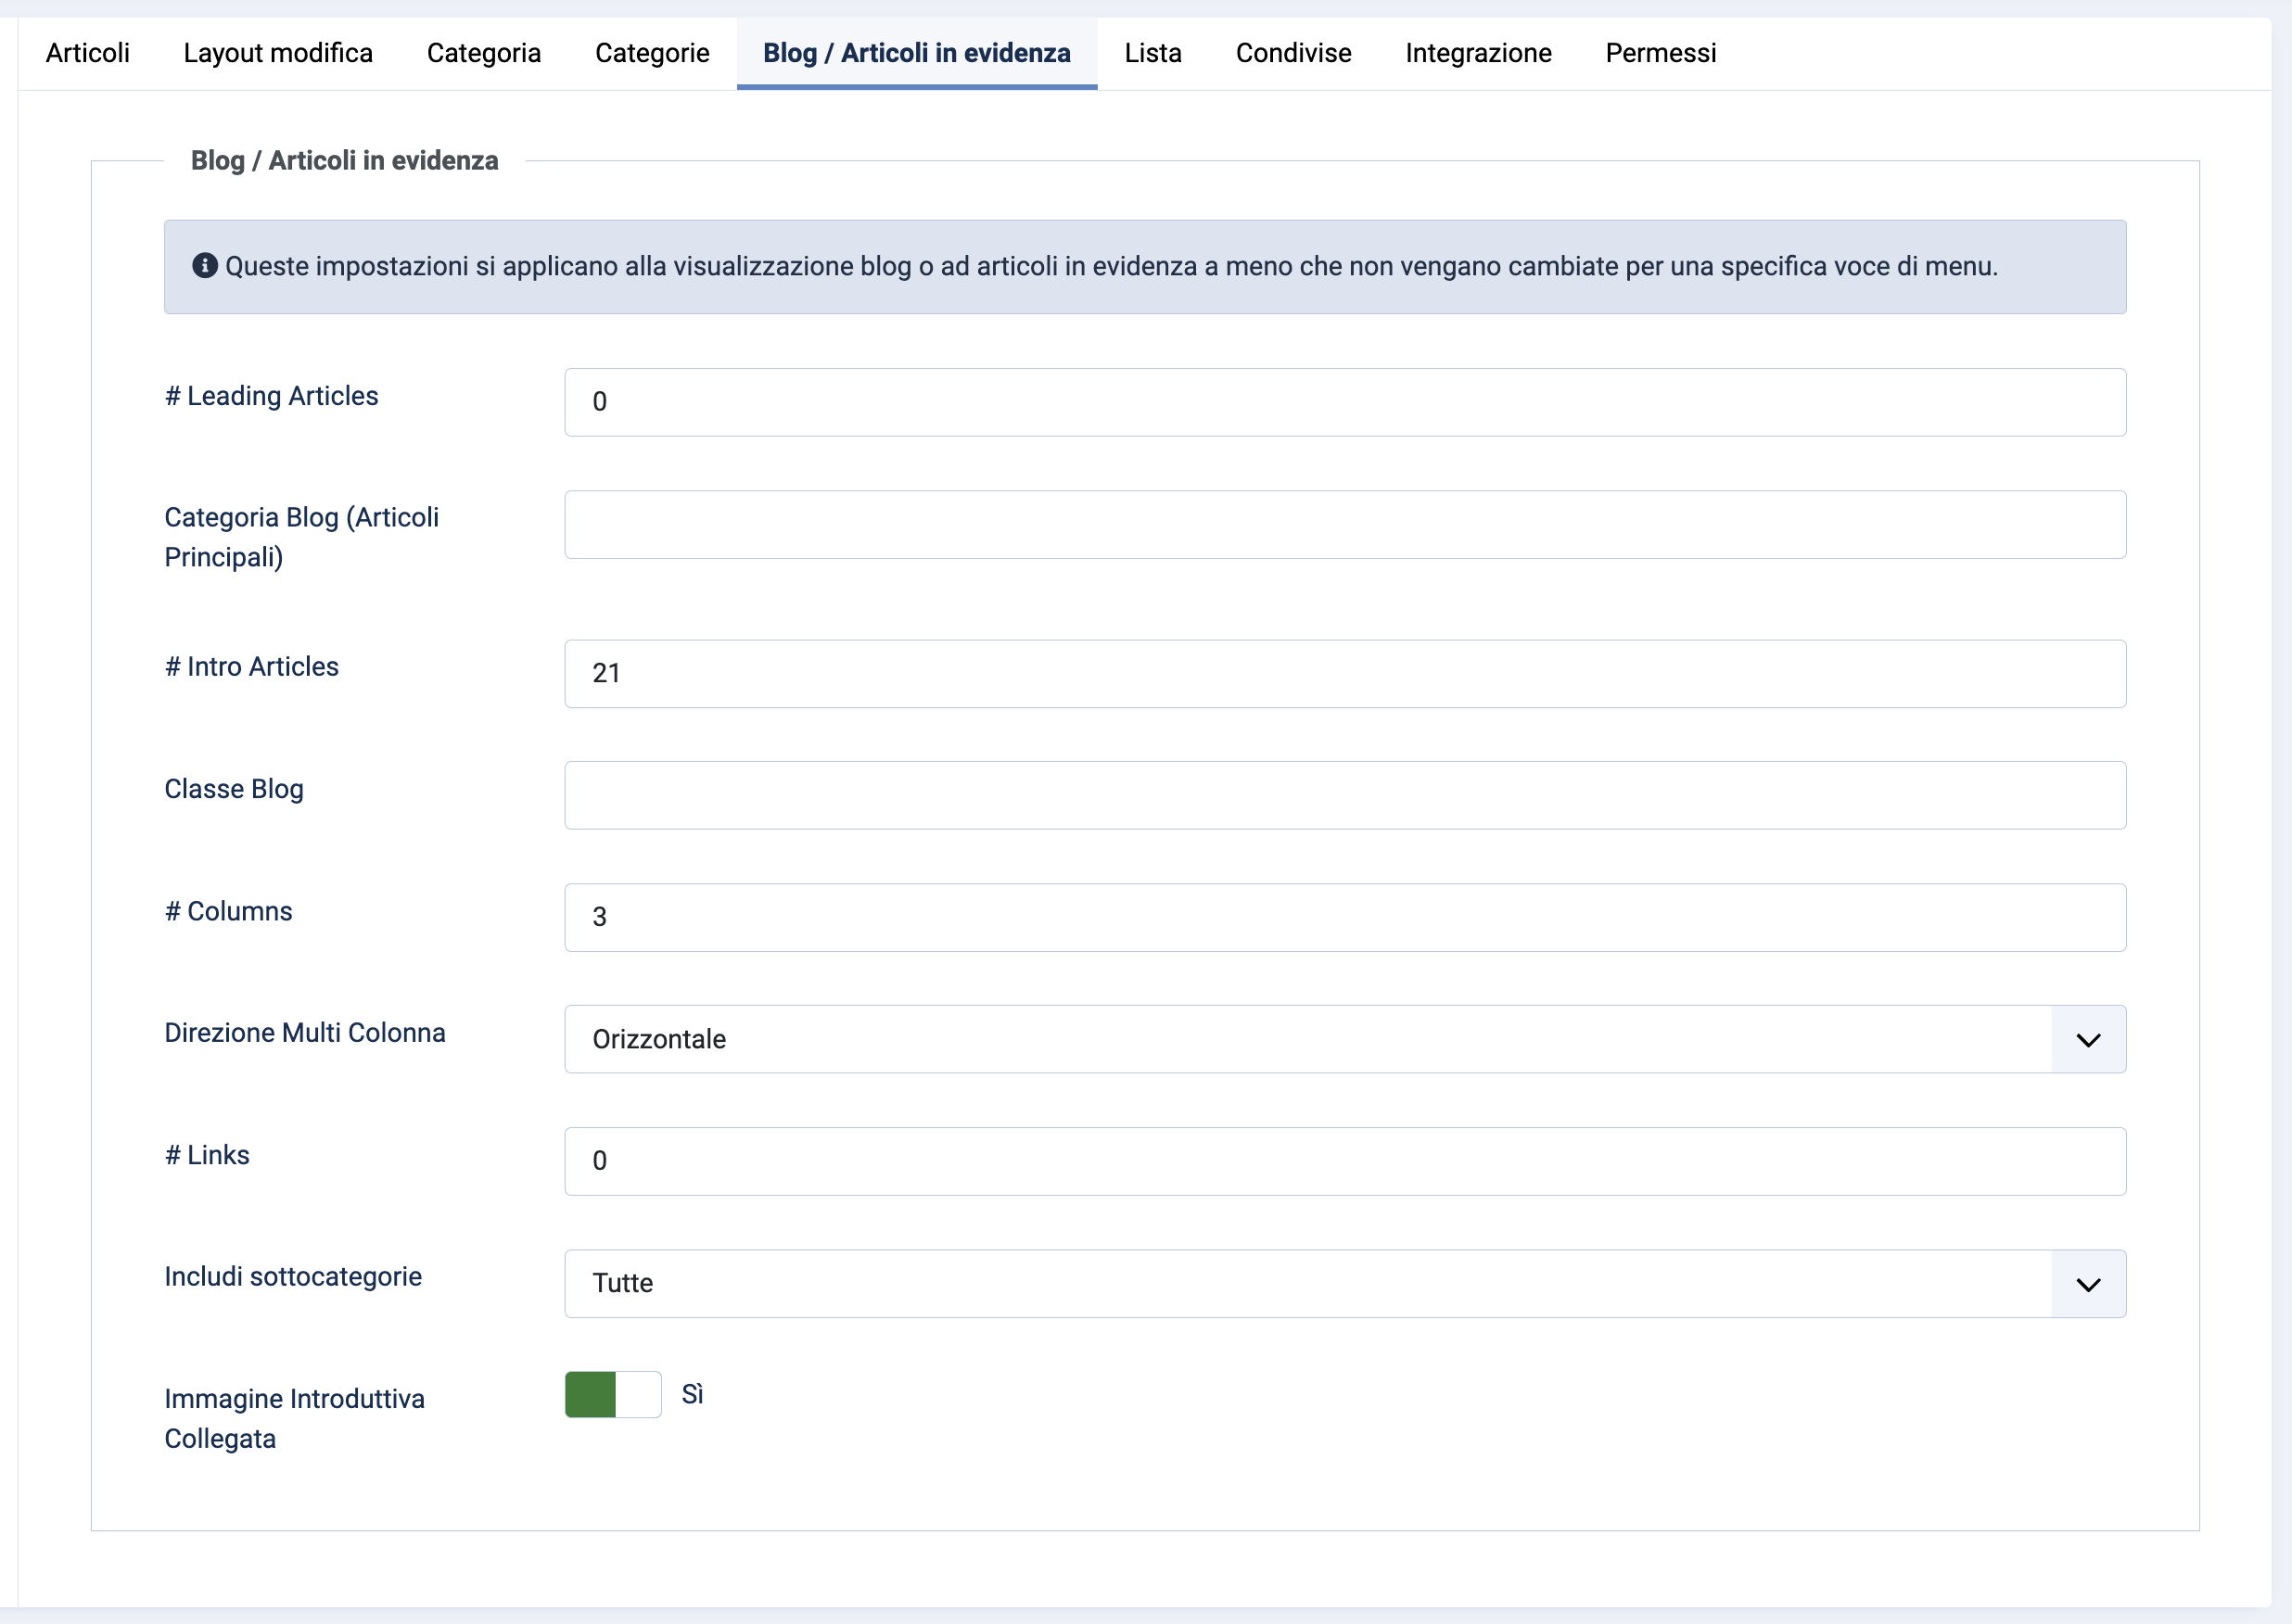Screen dimensions: 2292x1624
Task: Click the 'Sì' toggle state label
Action: (x=693, y=1394)
